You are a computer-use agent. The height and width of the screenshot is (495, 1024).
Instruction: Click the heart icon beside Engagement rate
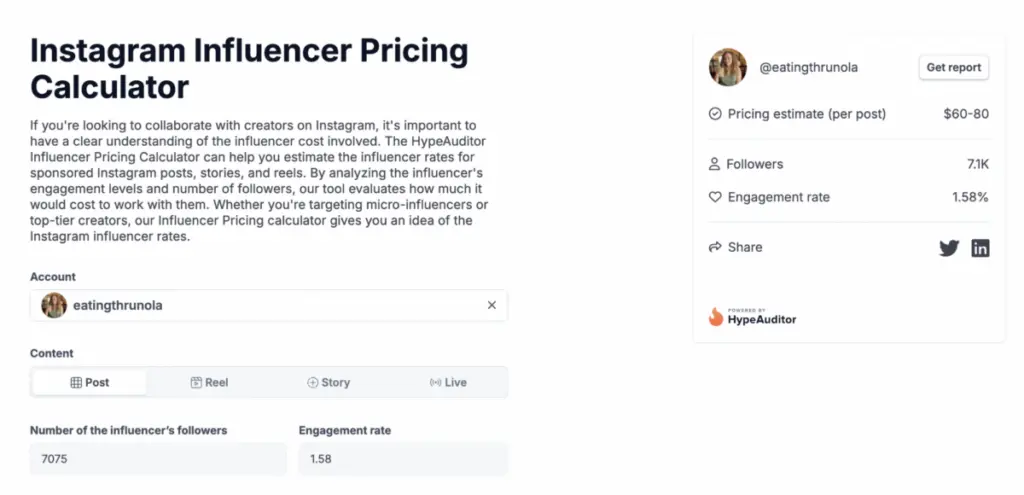point(715,197)
